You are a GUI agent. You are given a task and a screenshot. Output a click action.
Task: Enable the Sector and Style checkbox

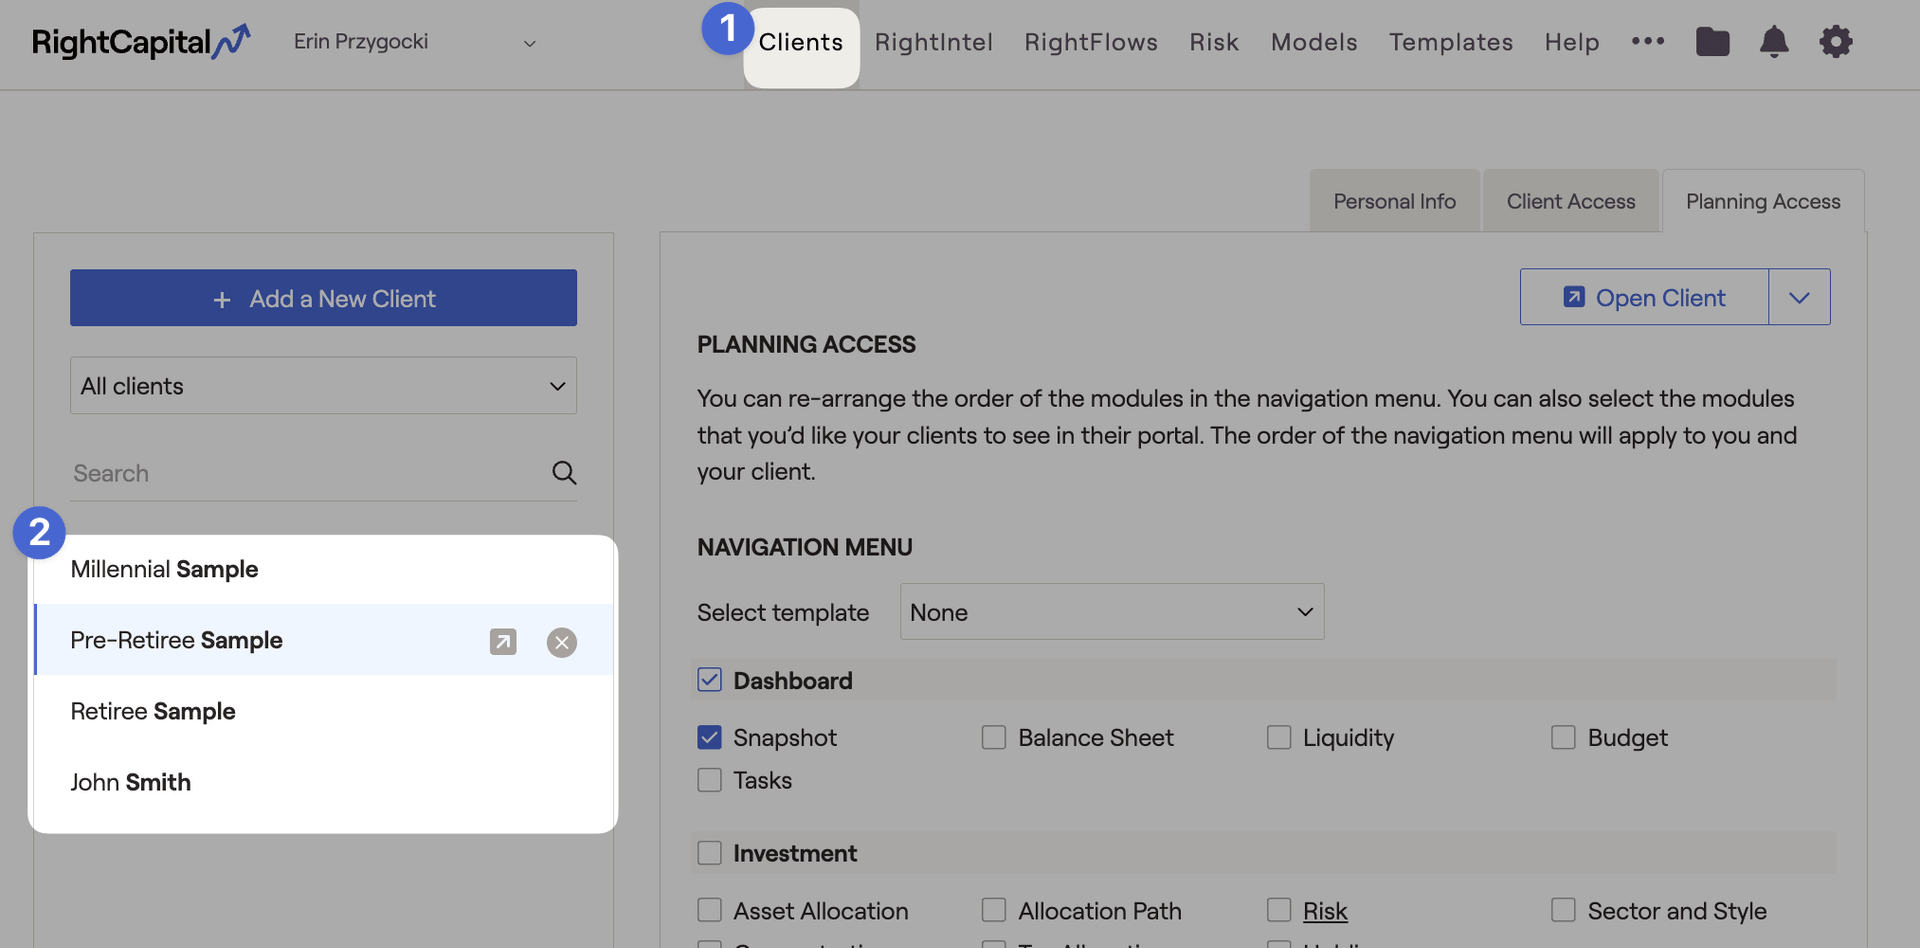(x=1563, y=910)
